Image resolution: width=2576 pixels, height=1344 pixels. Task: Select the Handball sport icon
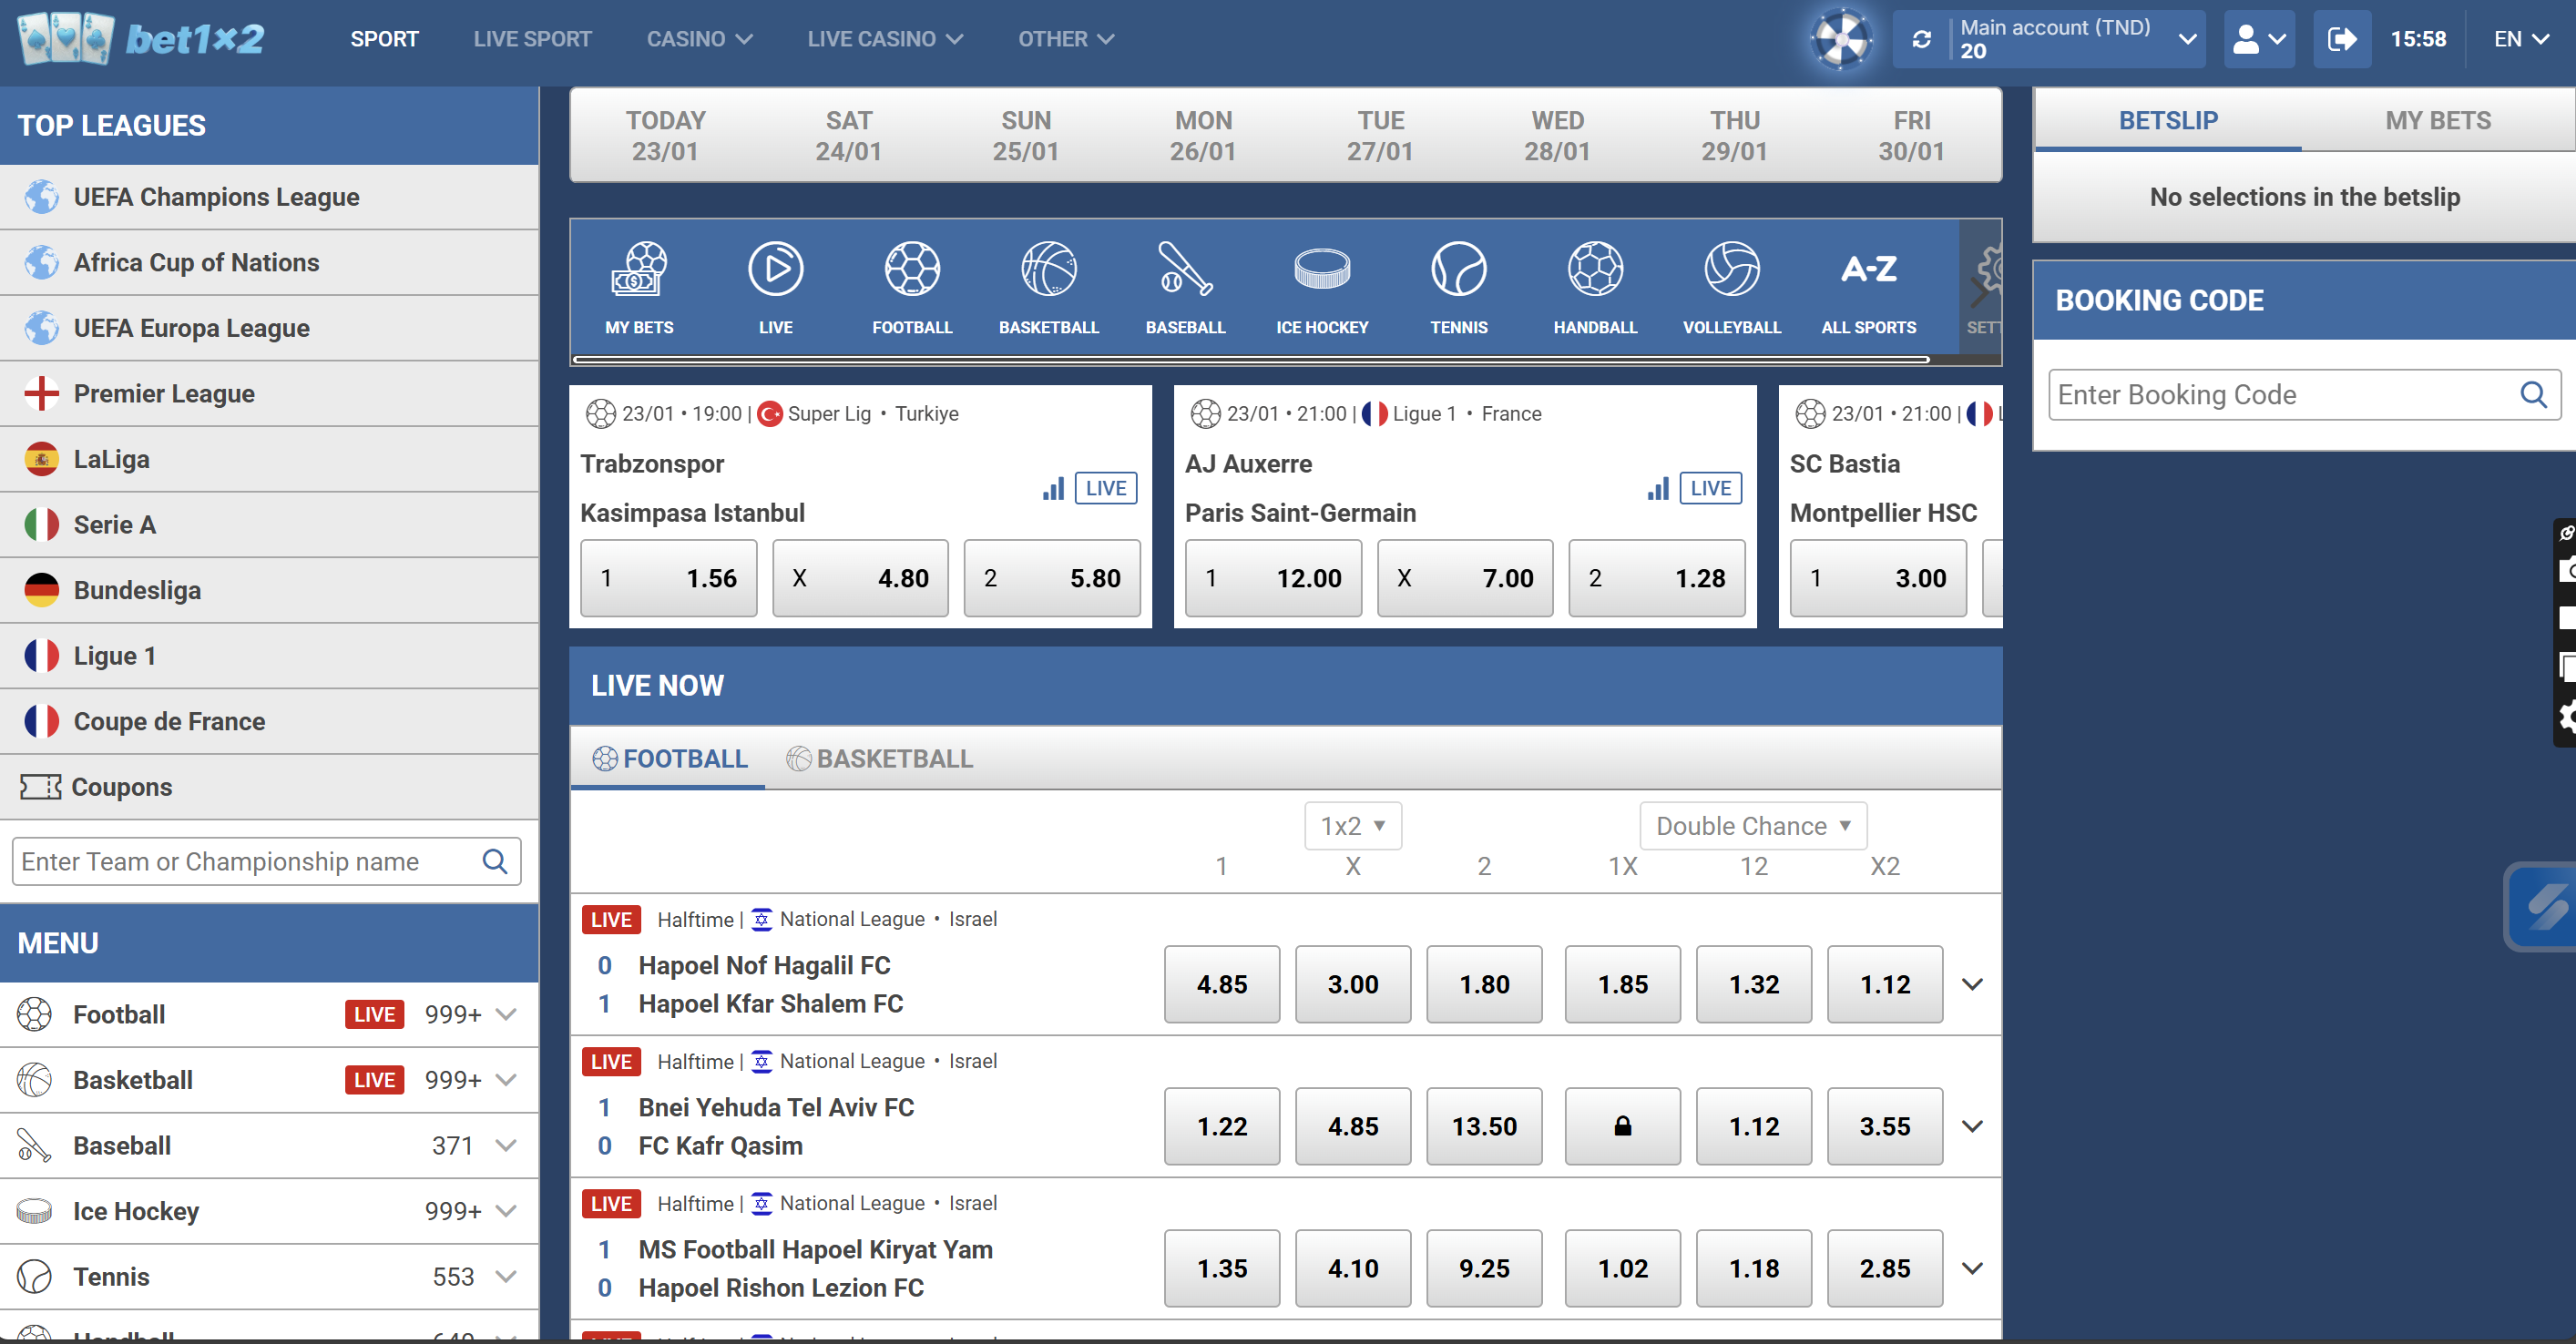pyautogui.click(x=1595, y=285)
